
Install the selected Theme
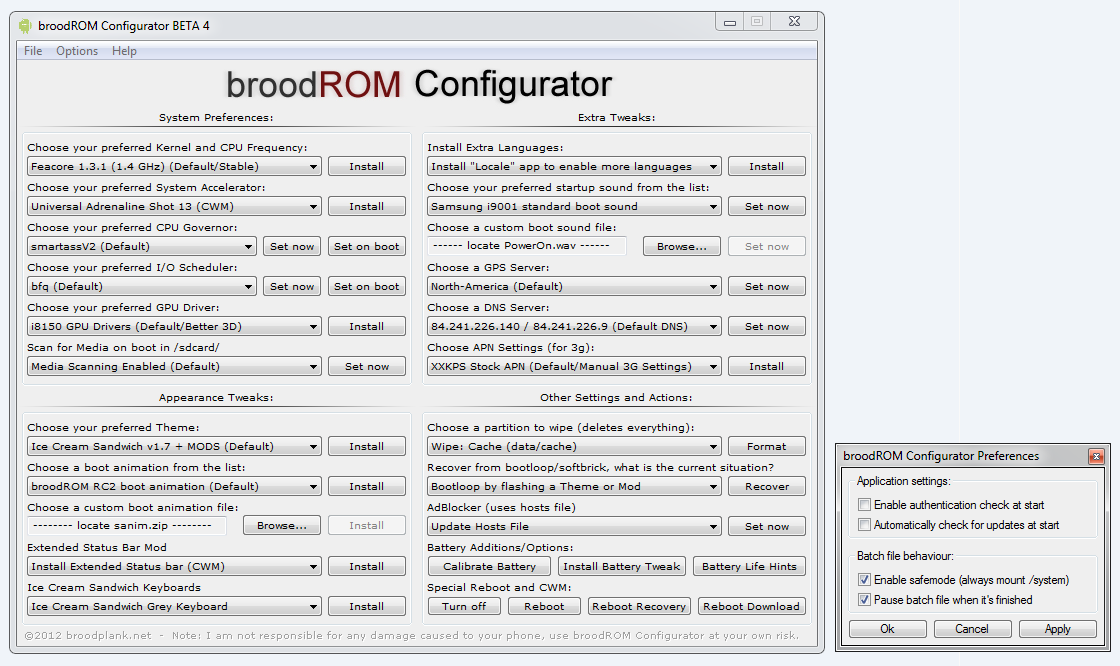[366, 447]
